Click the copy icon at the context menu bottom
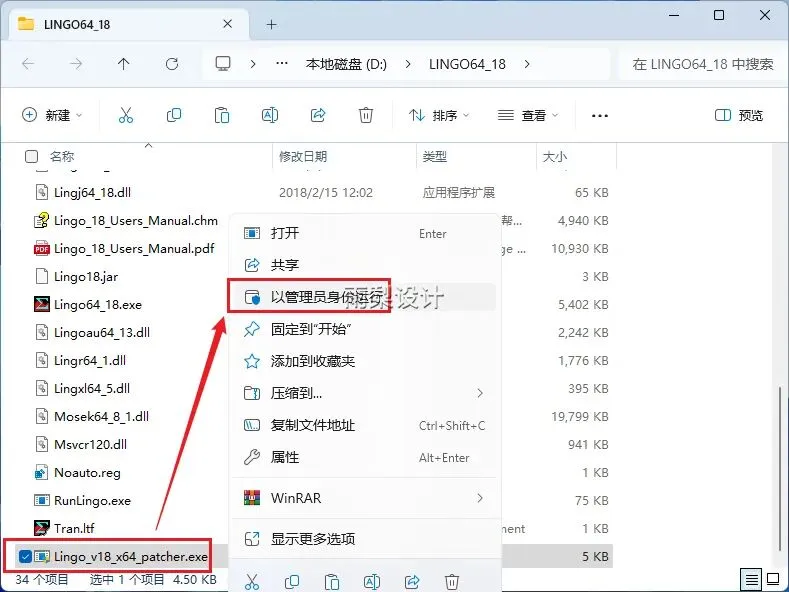This screenshot has height=592, width=789. 292,581
